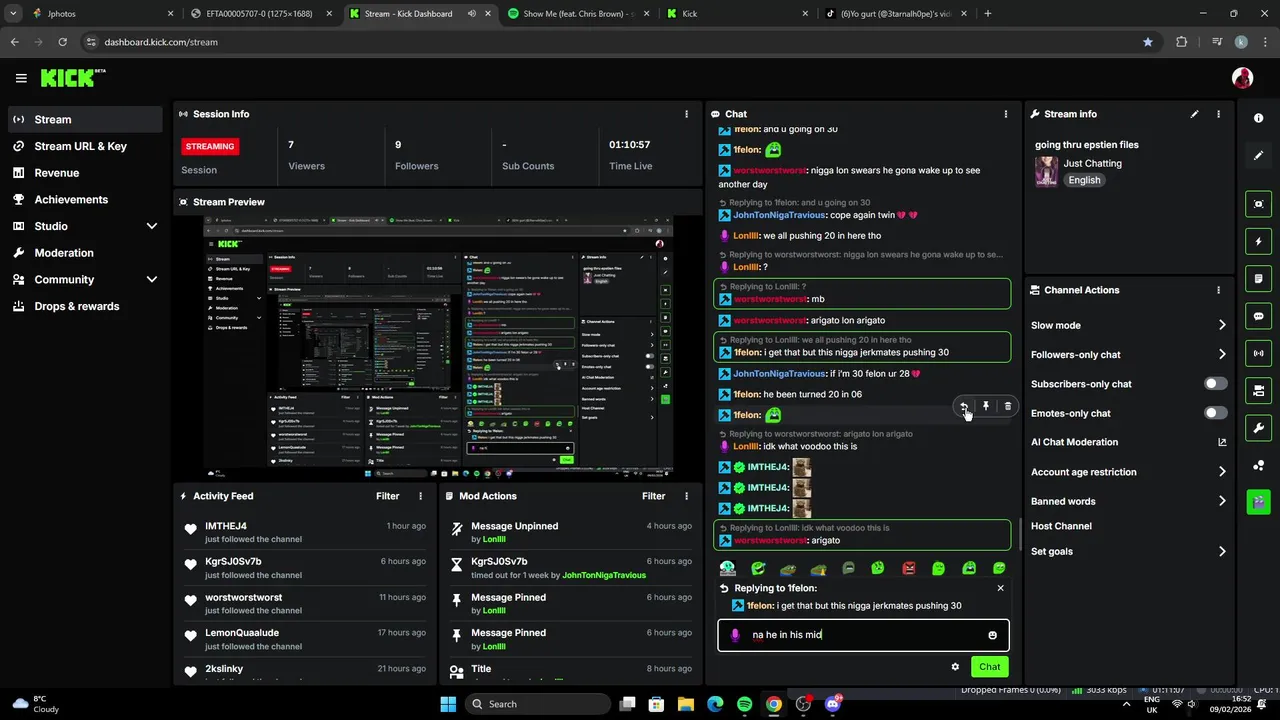The image size is (1280, 720).
Task: Open Windows Start menu
Action: click(x=448, y=704)
